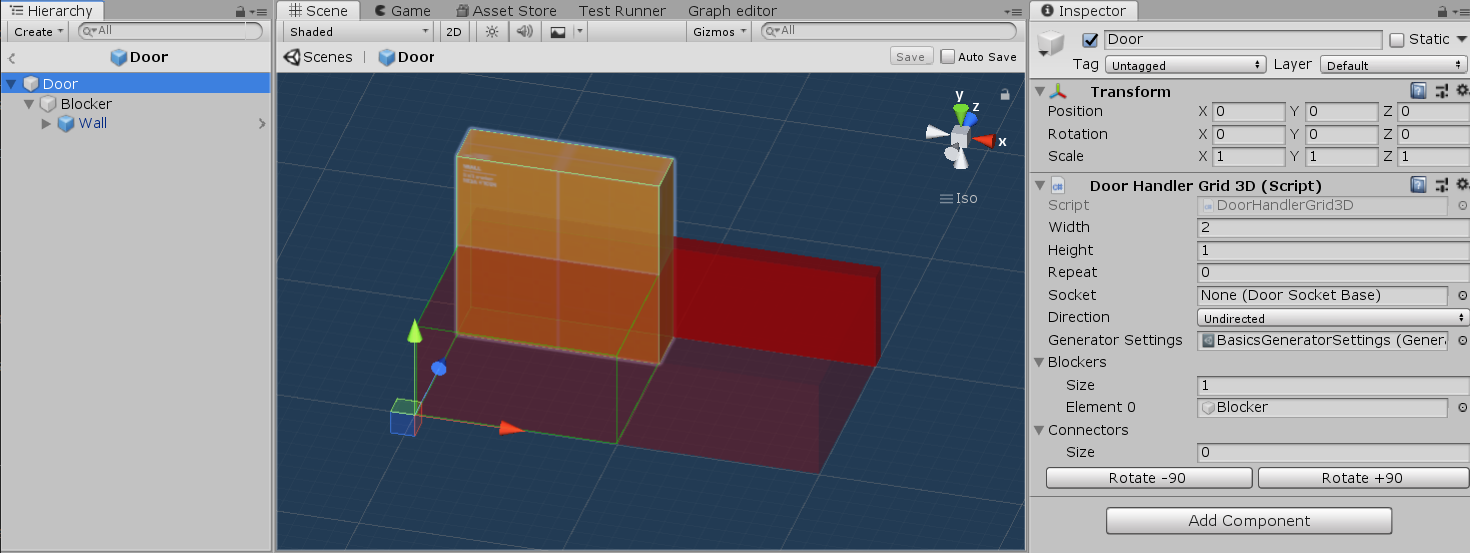1470x553 pixels.
Task: Click the object picker beside Socket field
Action: (x=1462, y=296)
